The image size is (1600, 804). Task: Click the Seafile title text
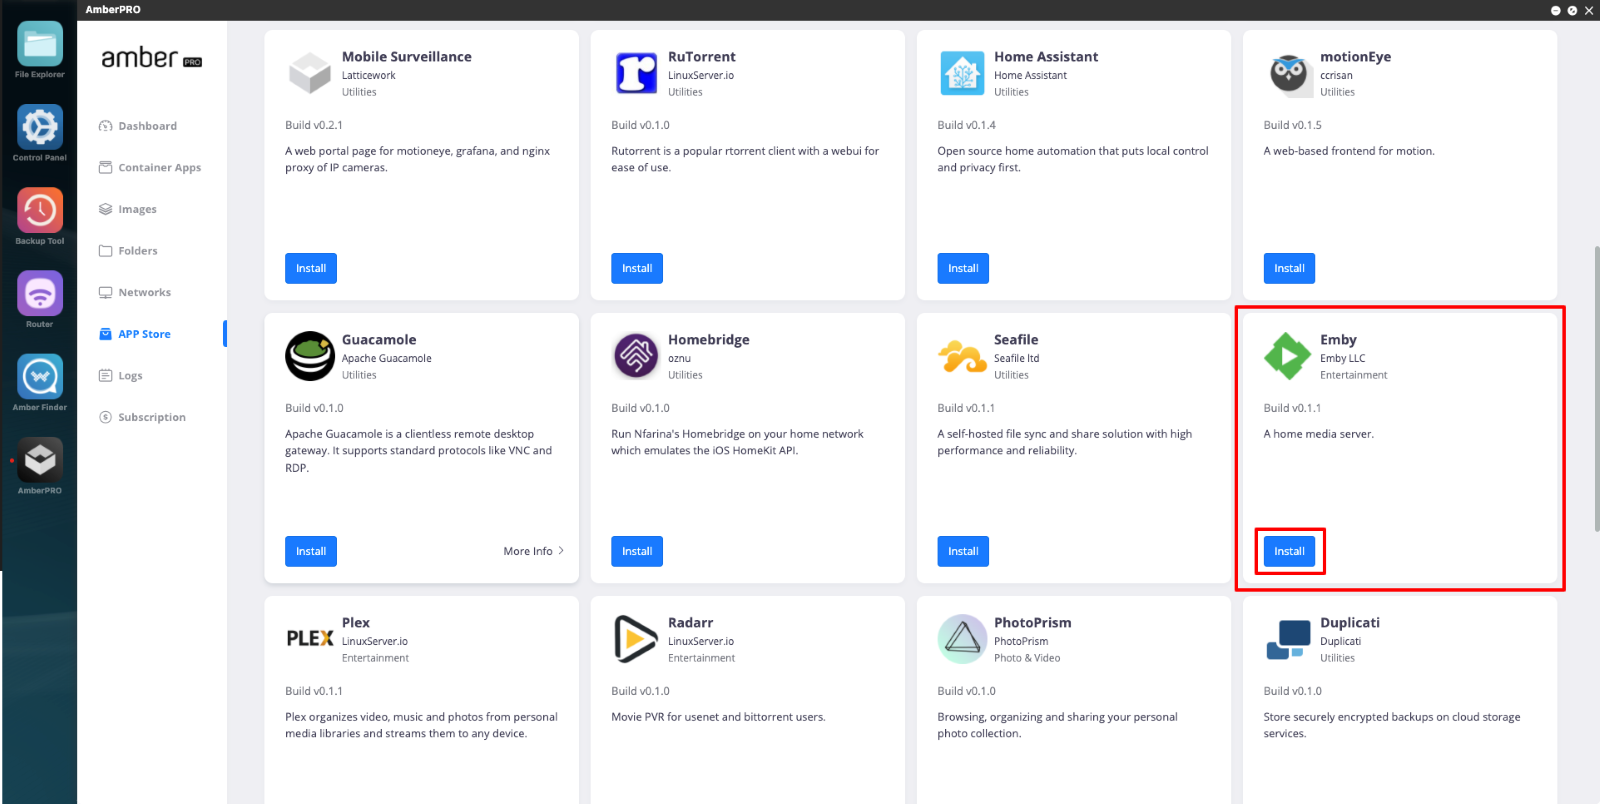(x=1016, y=340)
